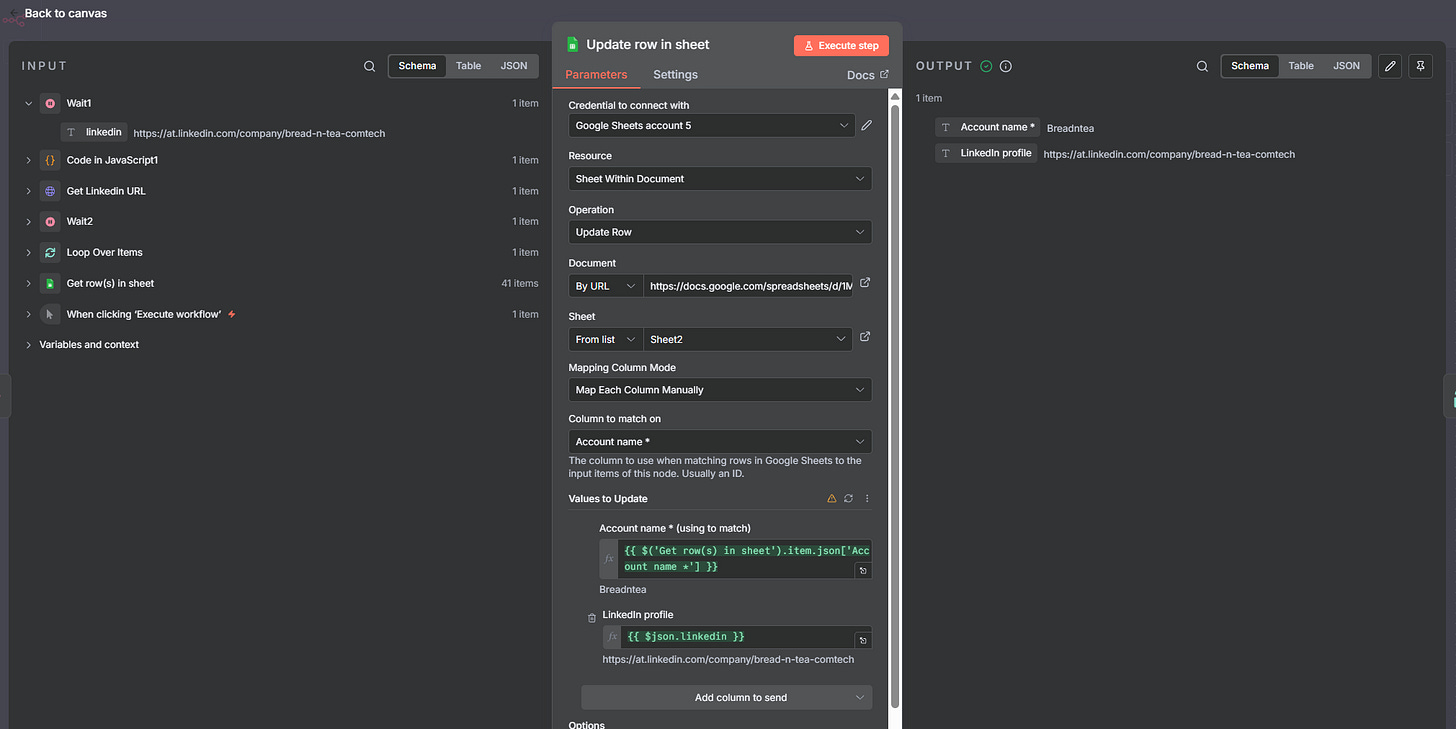Viewport: 1456px width, 729px height.
Task: Click the Loop Over Items icon
Action: click(50, 252)
